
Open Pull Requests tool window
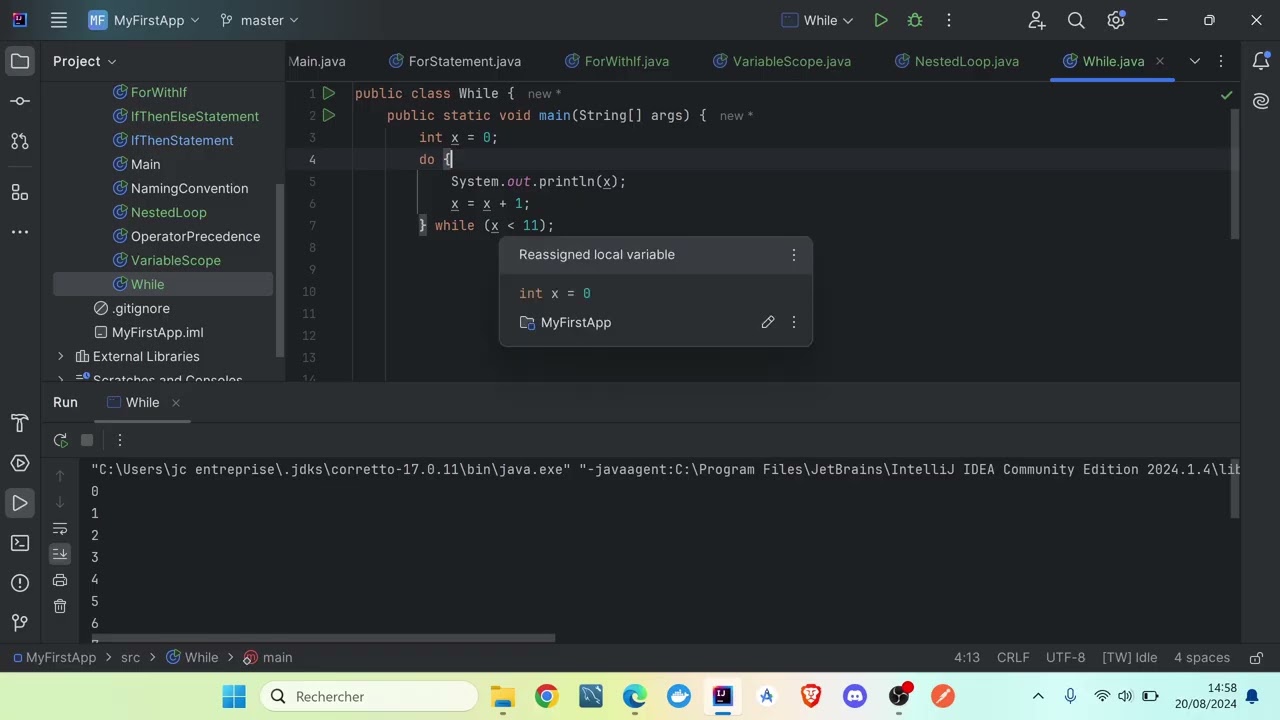pos(20,141)
